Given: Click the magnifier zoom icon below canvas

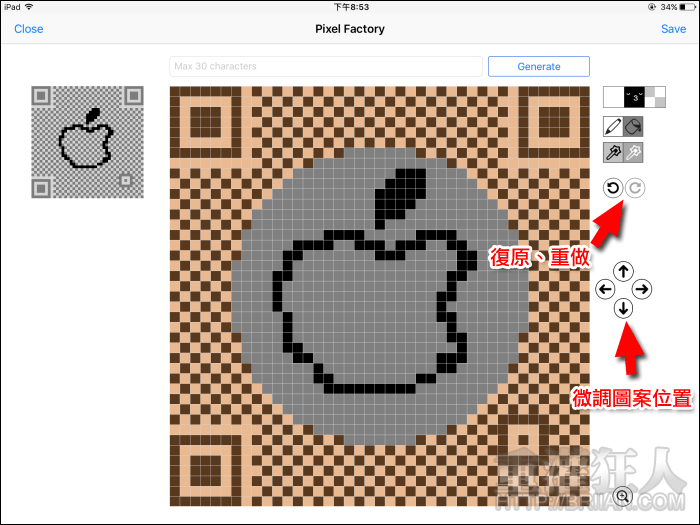Looking at the screenshot, I should point(623,495).
